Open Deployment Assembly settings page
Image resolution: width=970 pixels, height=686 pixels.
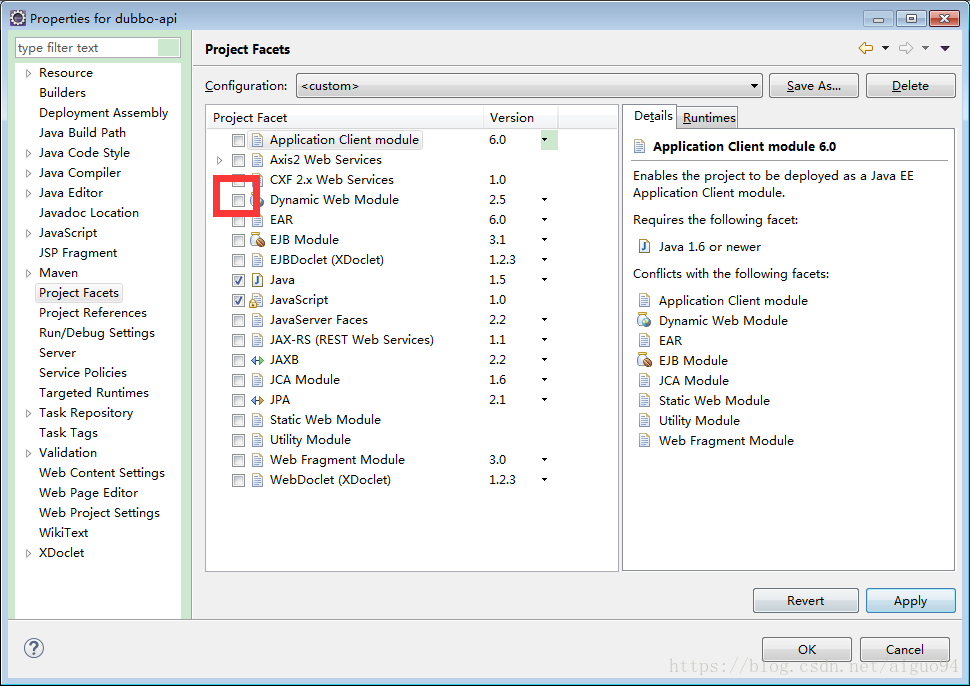pos(103,113)
